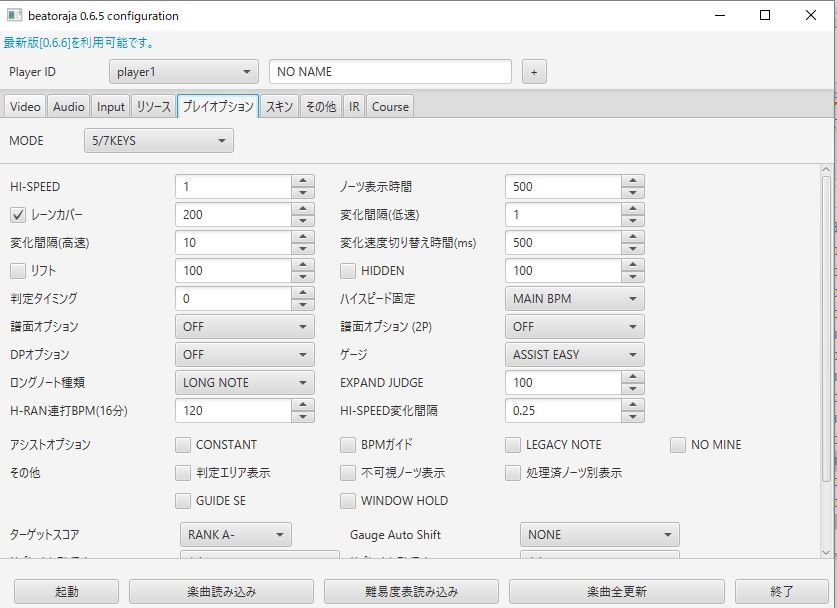Click the 最新版[0.6.6] update notice link
The width and height of the screenshot is (837, 608).
pyautogui.click(x=78, y=43)
